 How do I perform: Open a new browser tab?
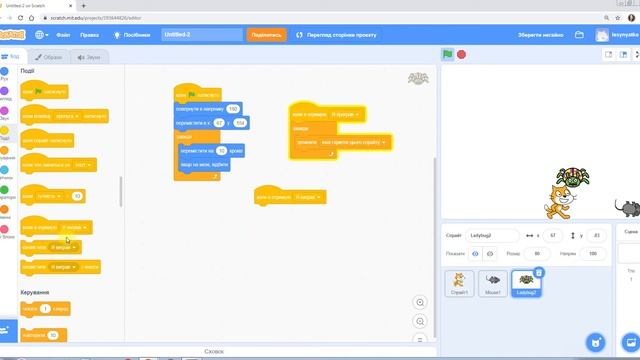(x=83, y=6)
